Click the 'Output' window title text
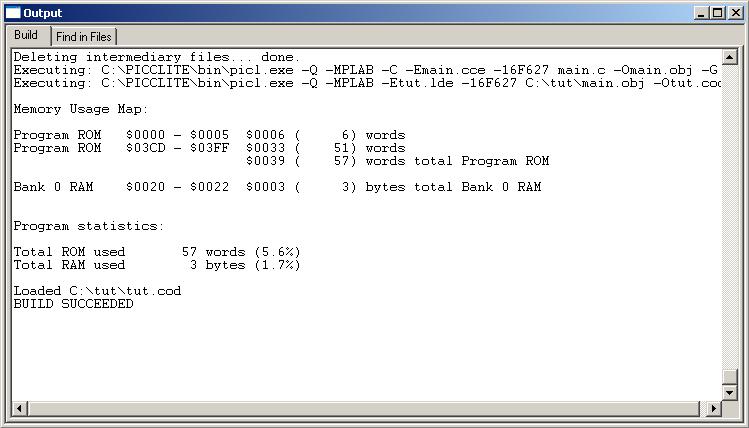Screen dimensions: 749x428 point(43,13)
